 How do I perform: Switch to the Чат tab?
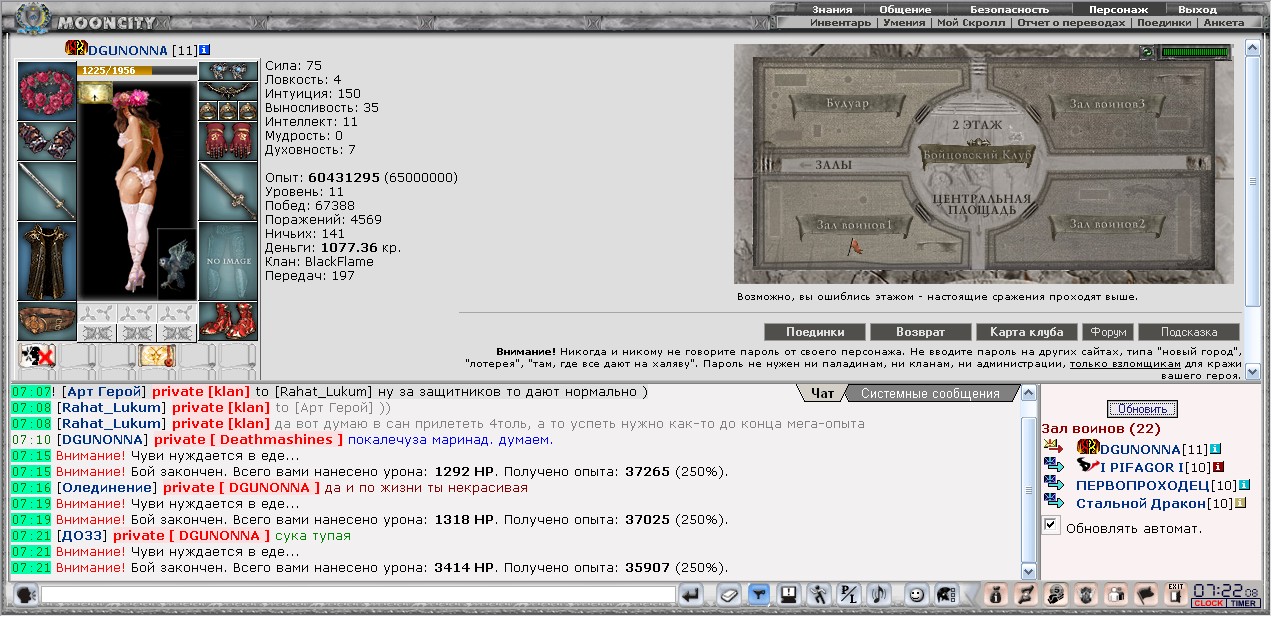[x=822, y=393]
